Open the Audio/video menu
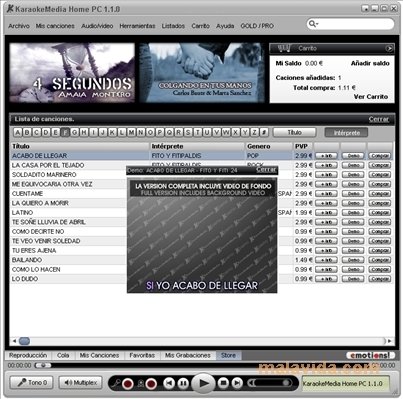The width and height of the screenshot is (403, 399). coord(97,26)
